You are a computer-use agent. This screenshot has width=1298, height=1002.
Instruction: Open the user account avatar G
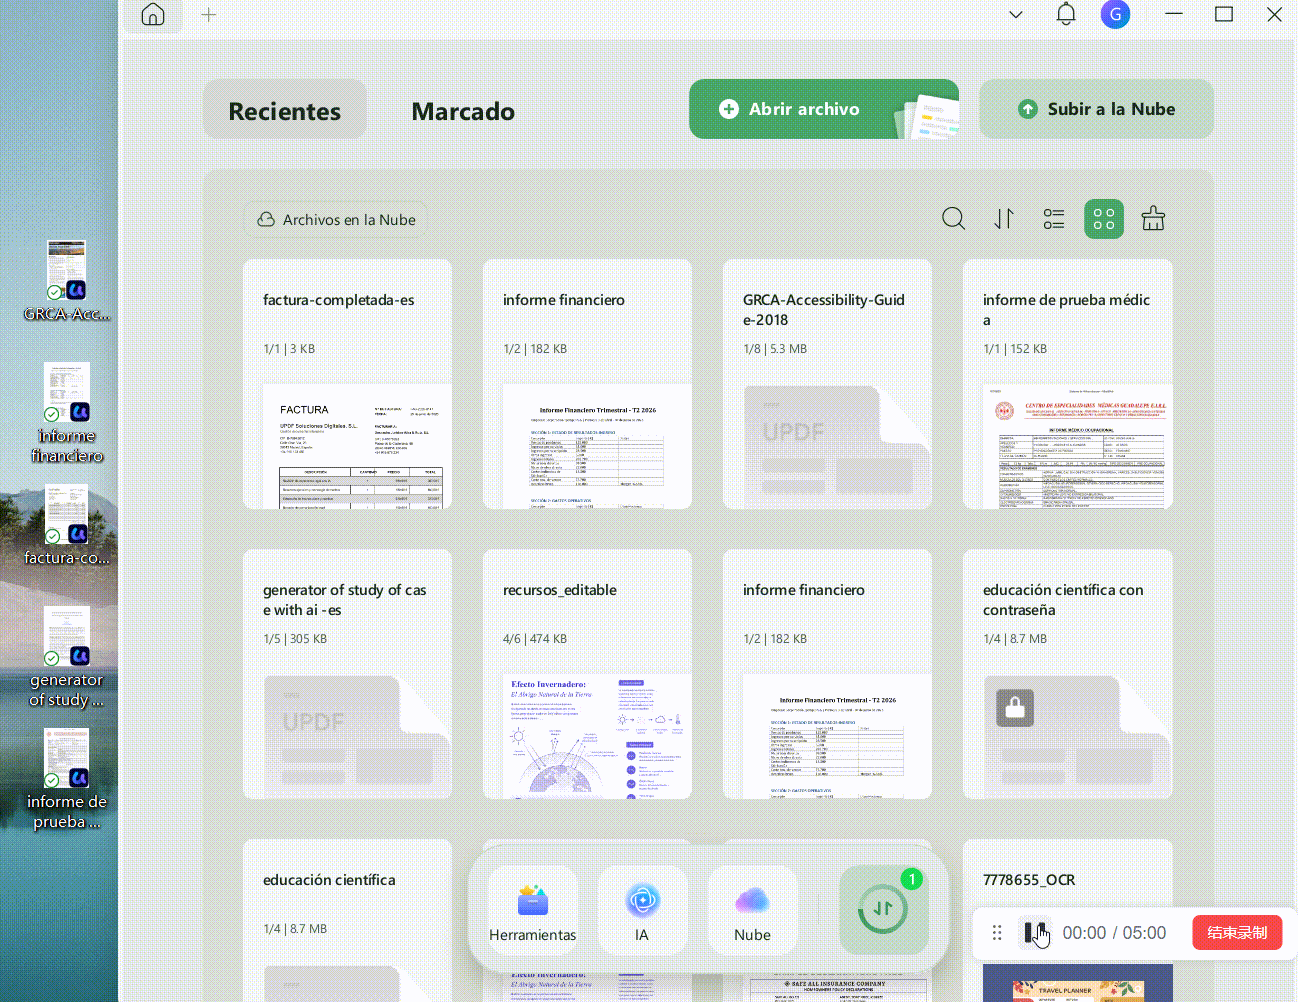(1116, 14)
